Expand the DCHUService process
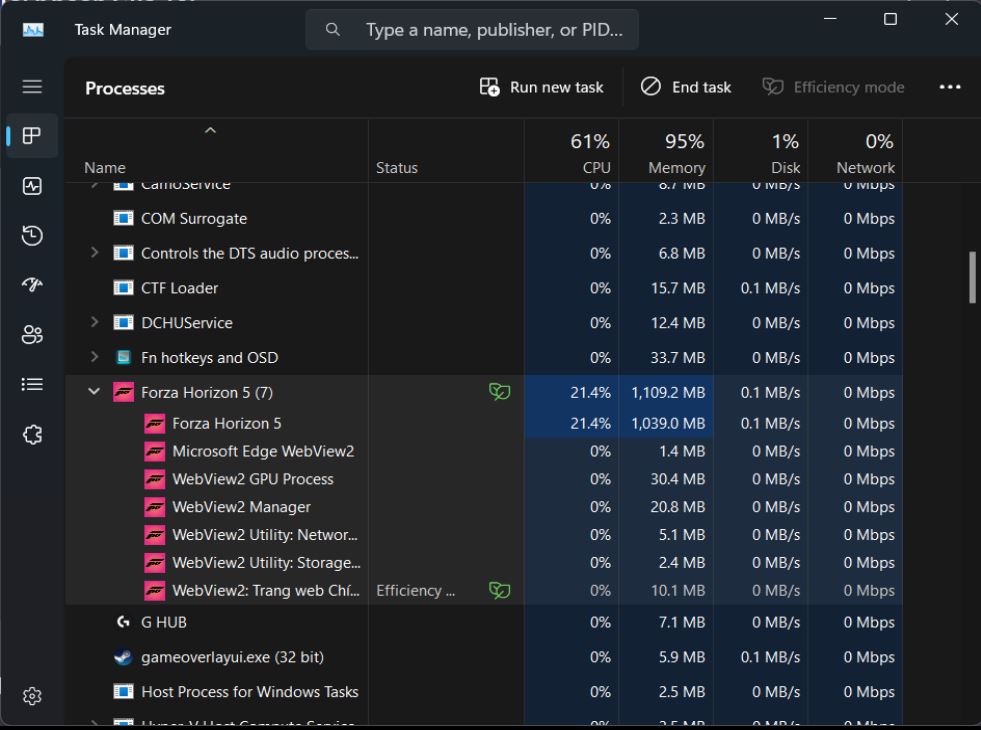The width and height of the screenshot is (981, 730). (95, 323)
